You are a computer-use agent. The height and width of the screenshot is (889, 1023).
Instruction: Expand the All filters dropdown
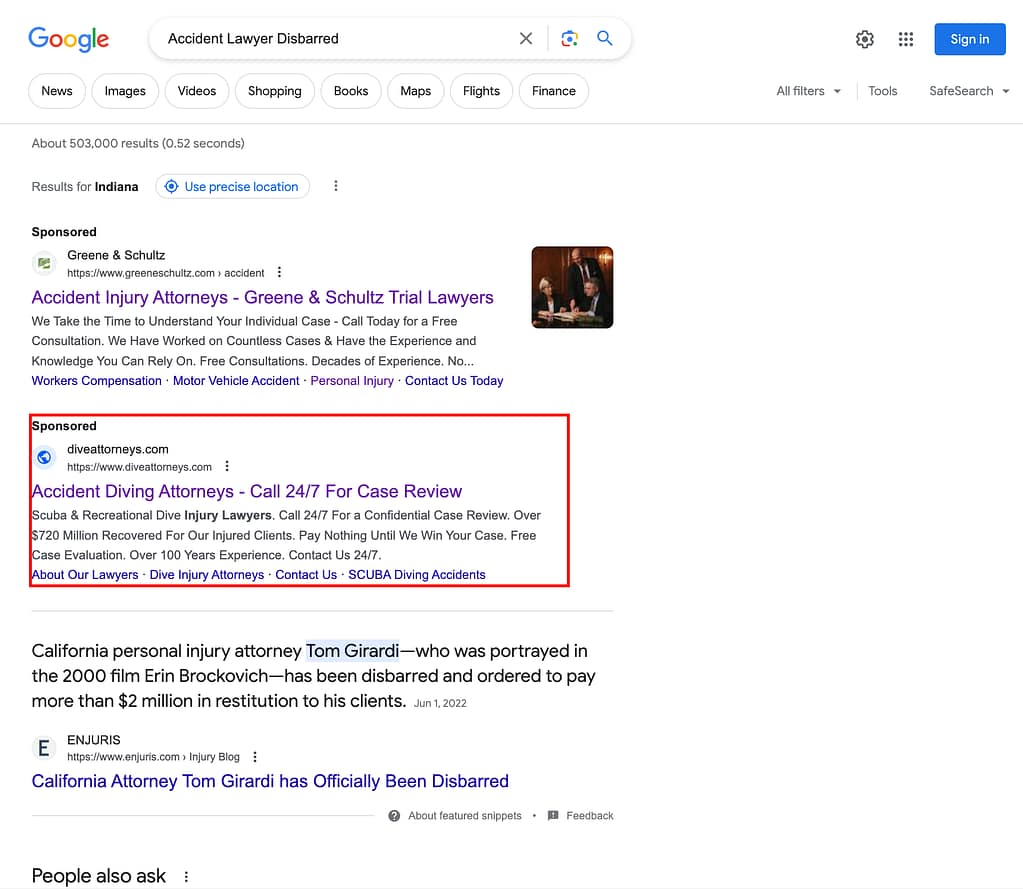point(808,91)
